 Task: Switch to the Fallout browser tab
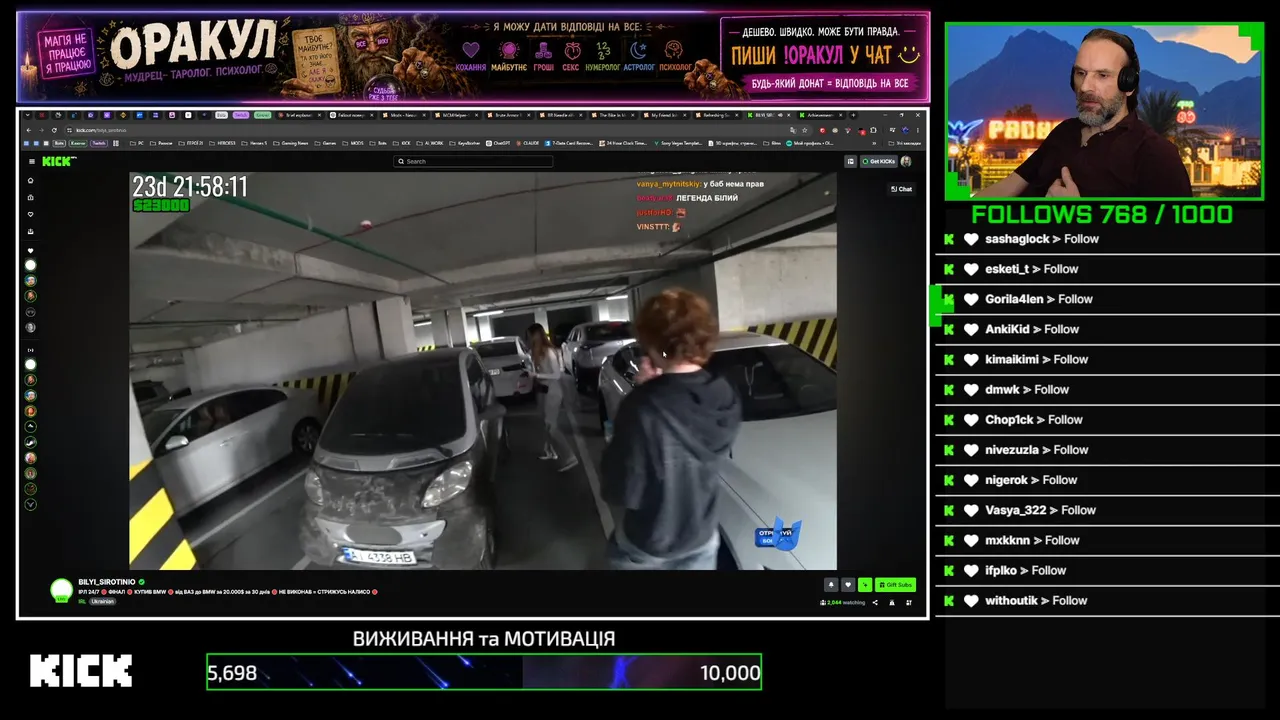point(353,115)
